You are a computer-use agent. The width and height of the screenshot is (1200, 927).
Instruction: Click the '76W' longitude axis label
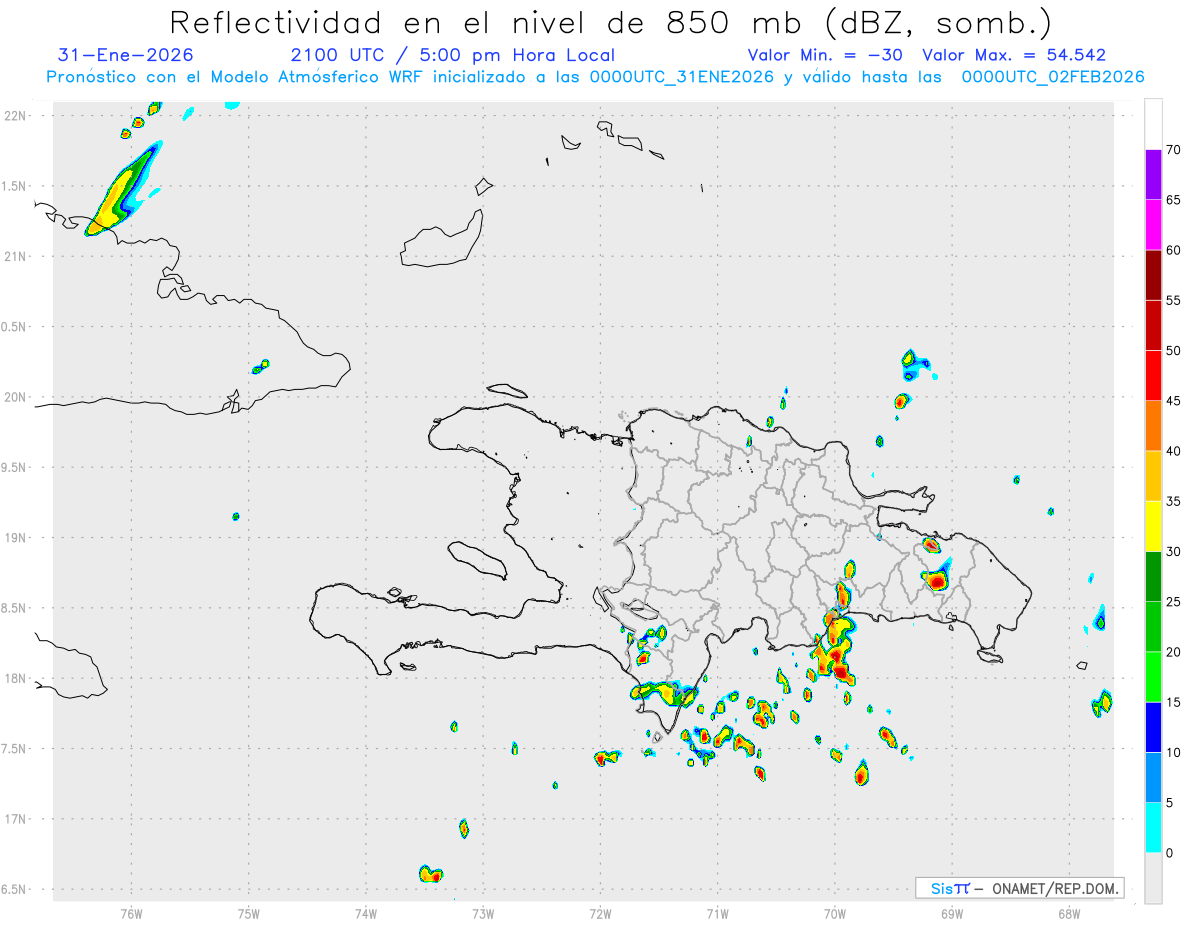tap(131, 914)
